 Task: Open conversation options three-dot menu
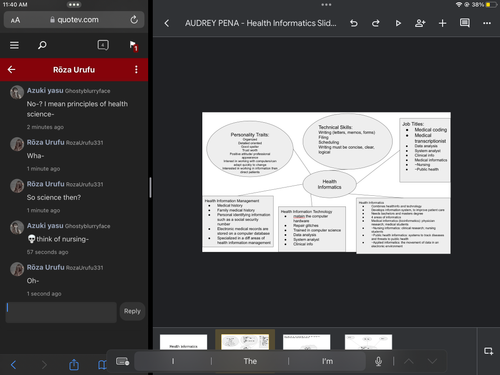click(x=136, y=69)
